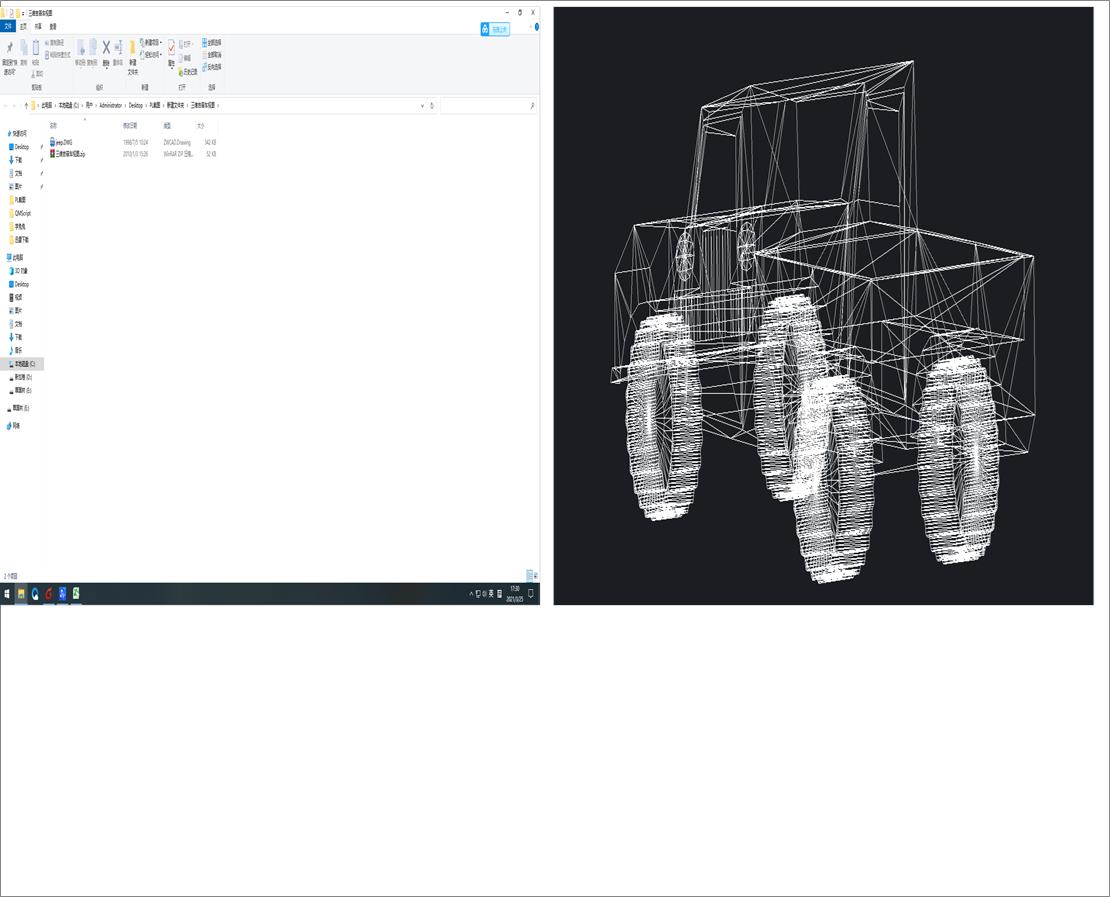1110x897 pixels.
Task: Click the Refresh icon beside the address bar
Action: [x=432, y=105]
